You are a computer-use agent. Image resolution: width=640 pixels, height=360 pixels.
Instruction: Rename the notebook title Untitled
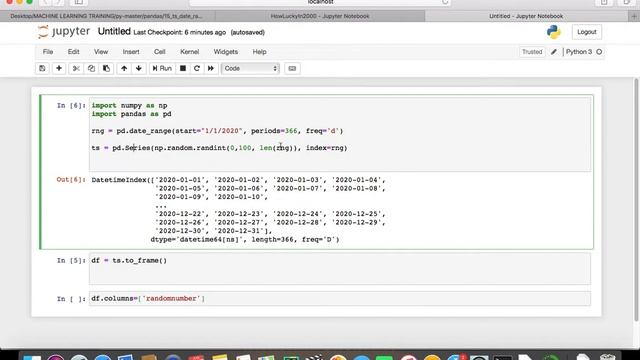pyautogui.click(x=114, y=31)
